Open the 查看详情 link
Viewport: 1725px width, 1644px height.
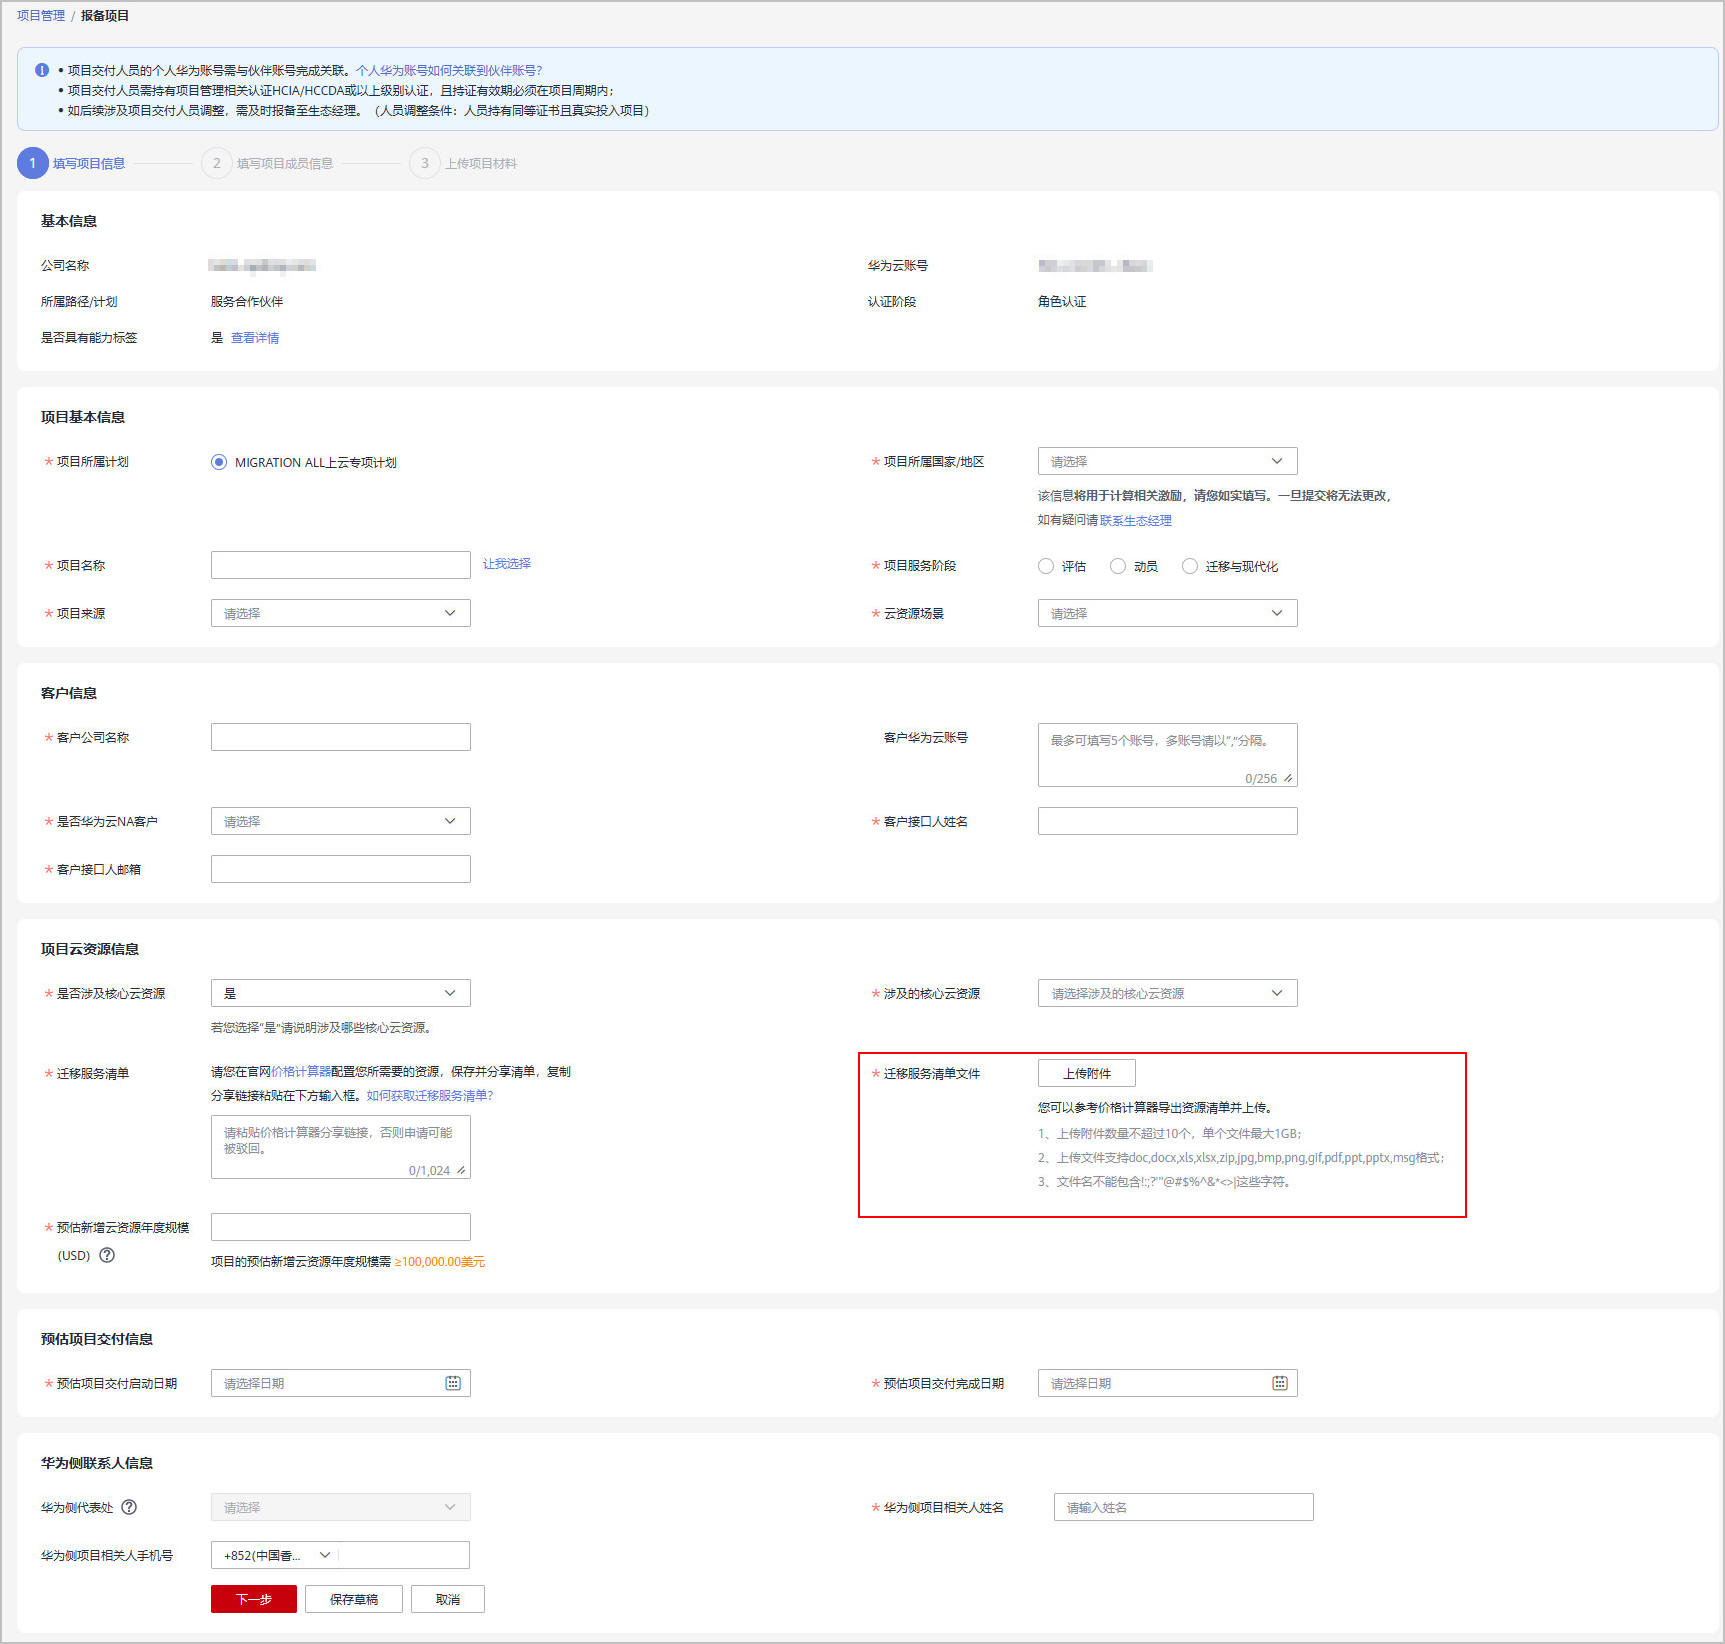[255, 338]
